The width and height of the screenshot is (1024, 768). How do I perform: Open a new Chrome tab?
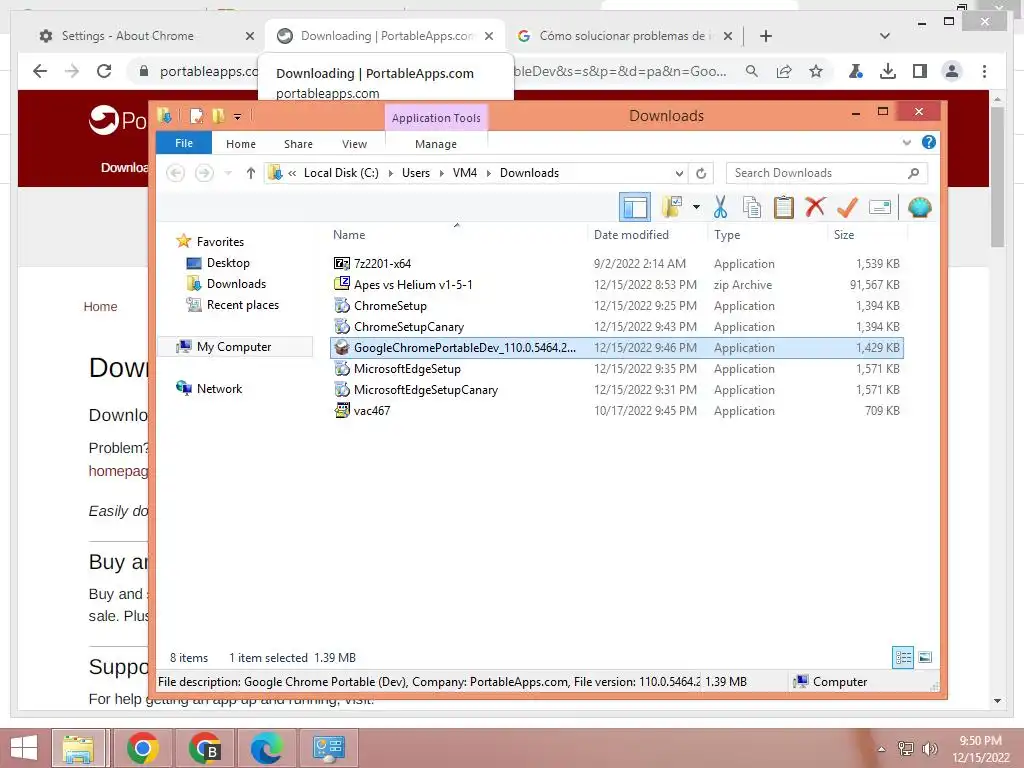point(766,36)
